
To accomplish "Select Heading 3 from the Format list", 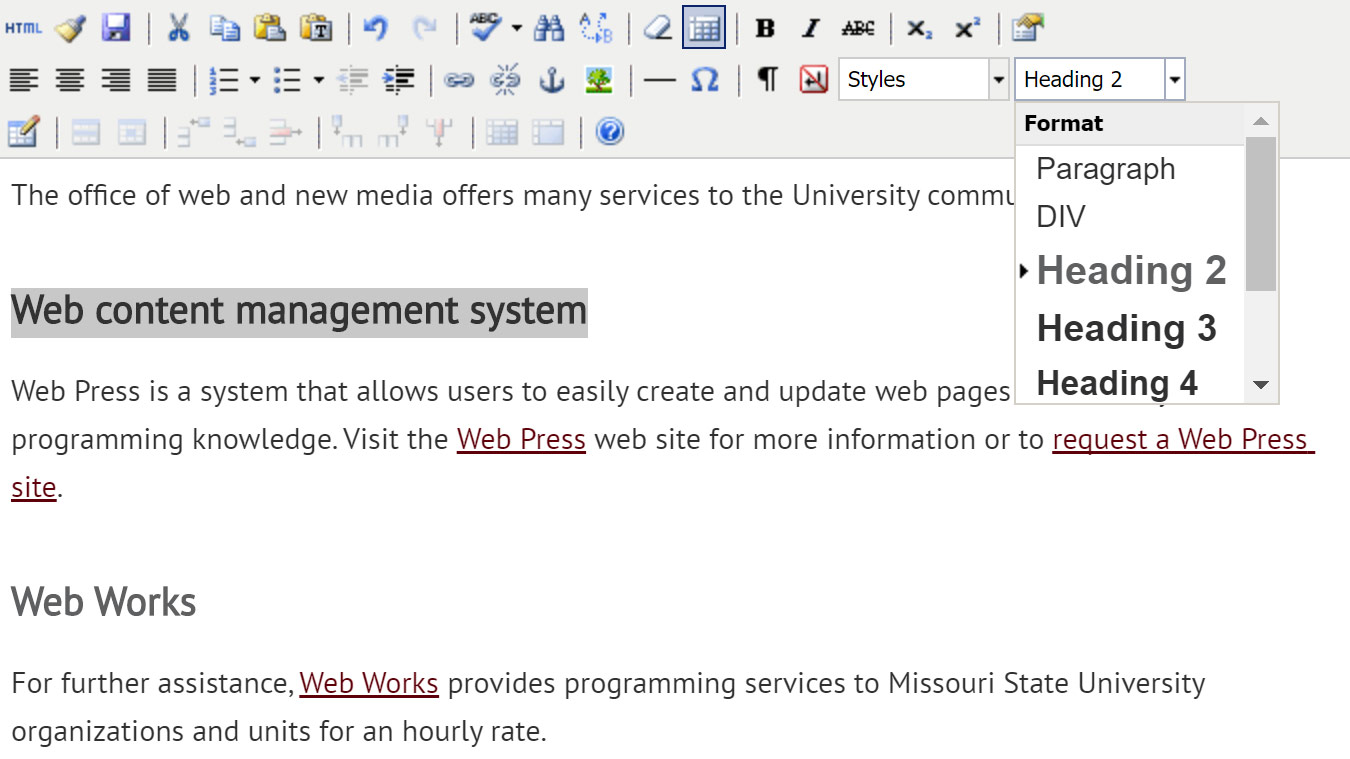I will pos(1126,328).
